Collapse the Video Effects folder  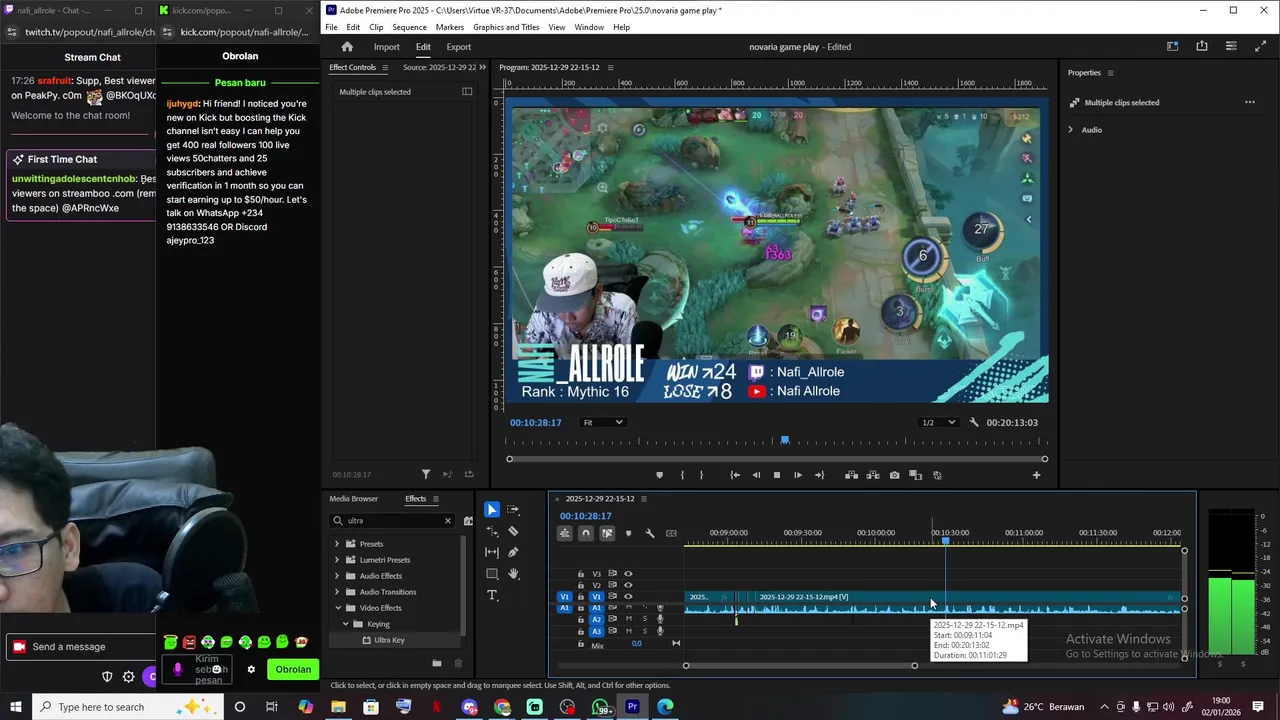tap(337, 608)
